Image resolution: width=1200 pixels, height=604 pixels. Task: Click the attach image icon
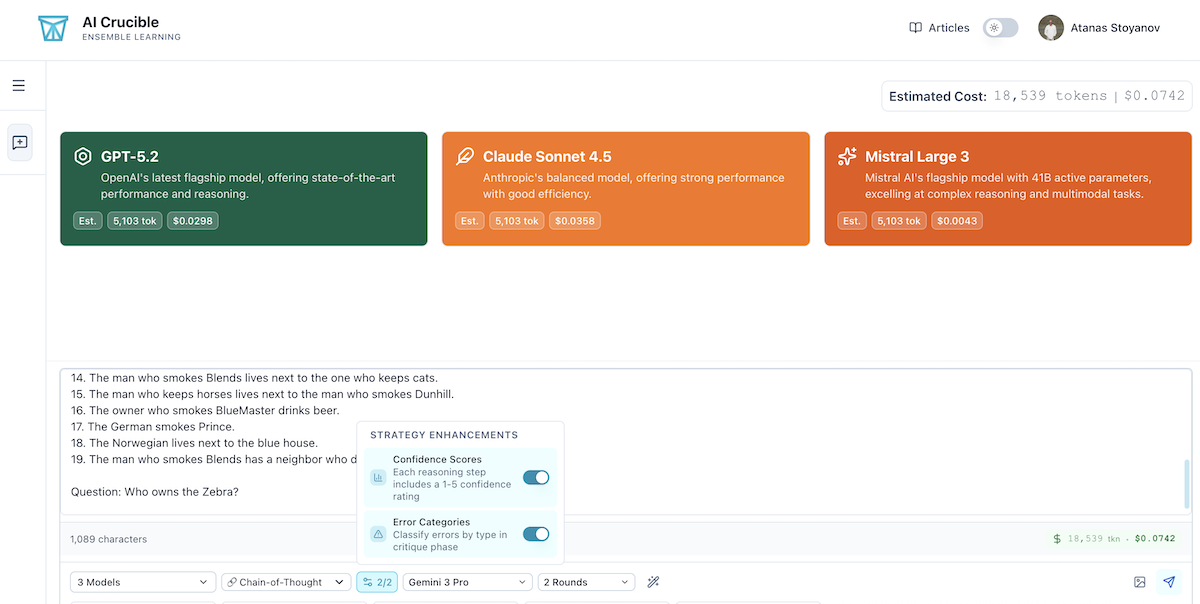[1139, 582]
